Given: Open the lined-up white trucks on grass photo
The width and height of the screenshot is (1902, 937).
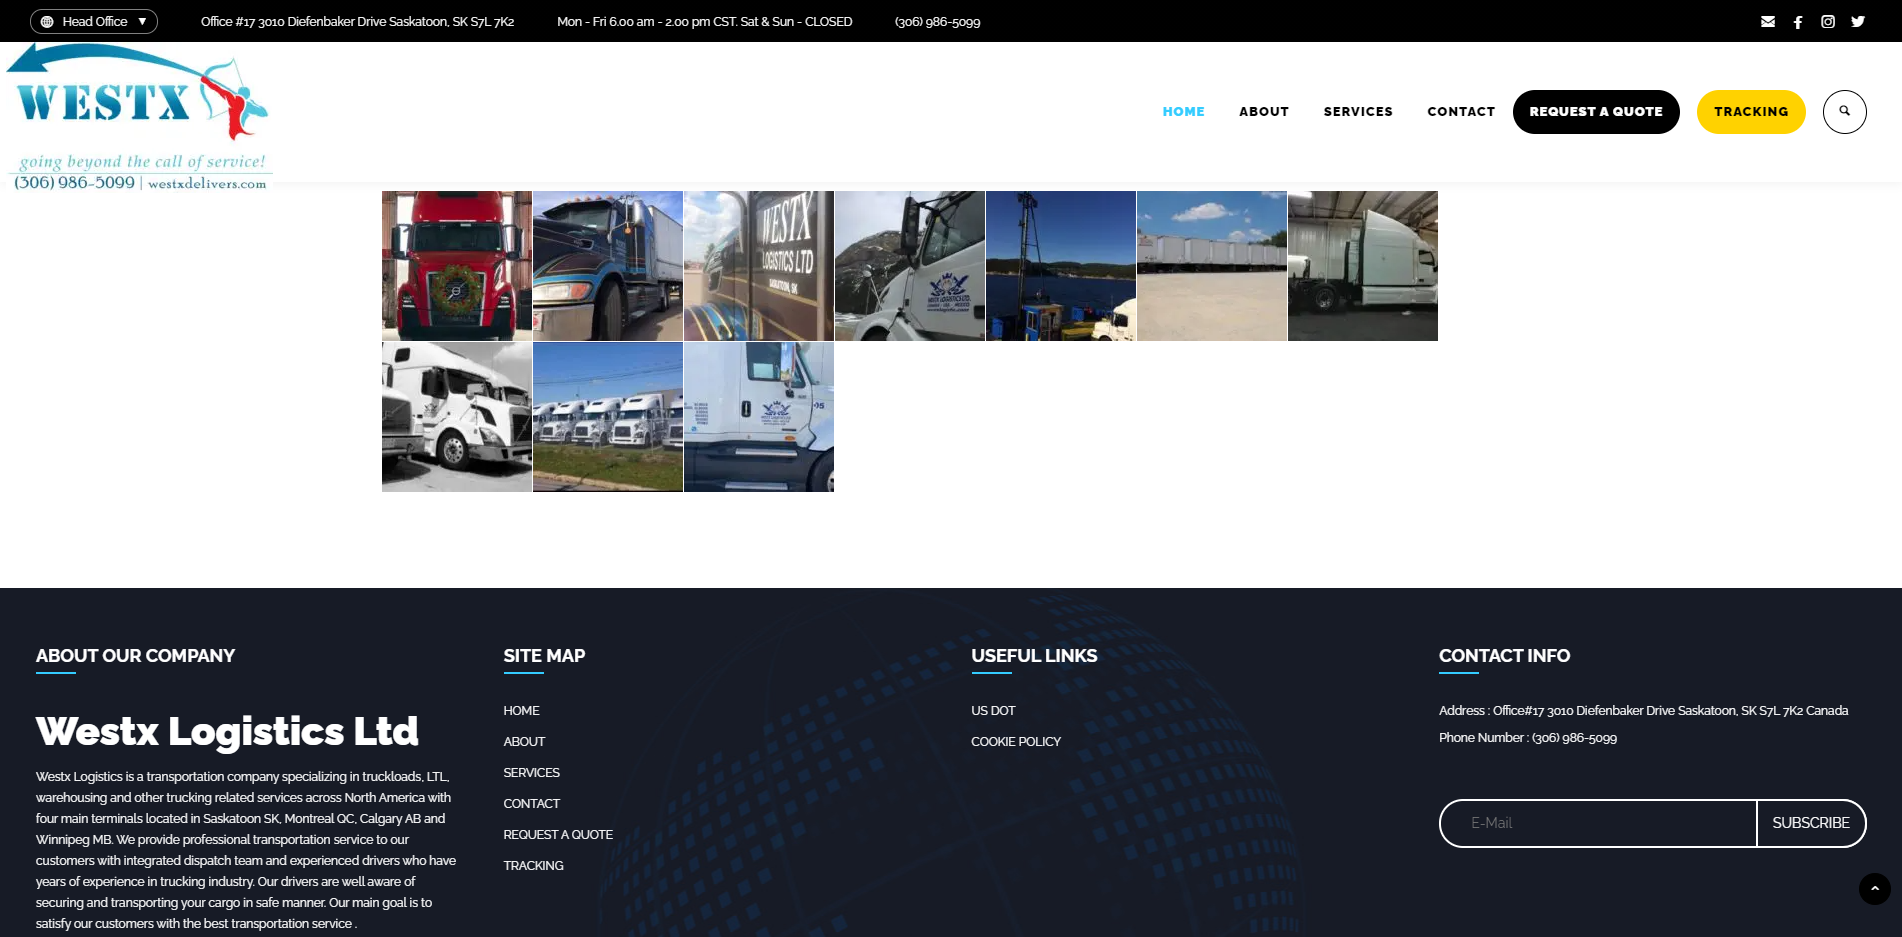Looking at the screenshot, I should [608, 417].
